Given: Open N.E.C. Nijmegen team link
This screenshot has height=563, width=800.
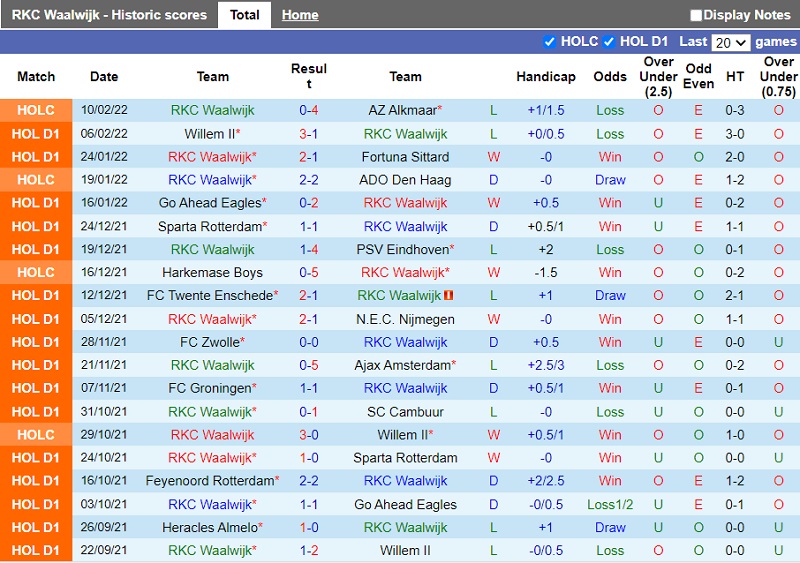Looking at the screenshot, I should [x=405, y=319].
